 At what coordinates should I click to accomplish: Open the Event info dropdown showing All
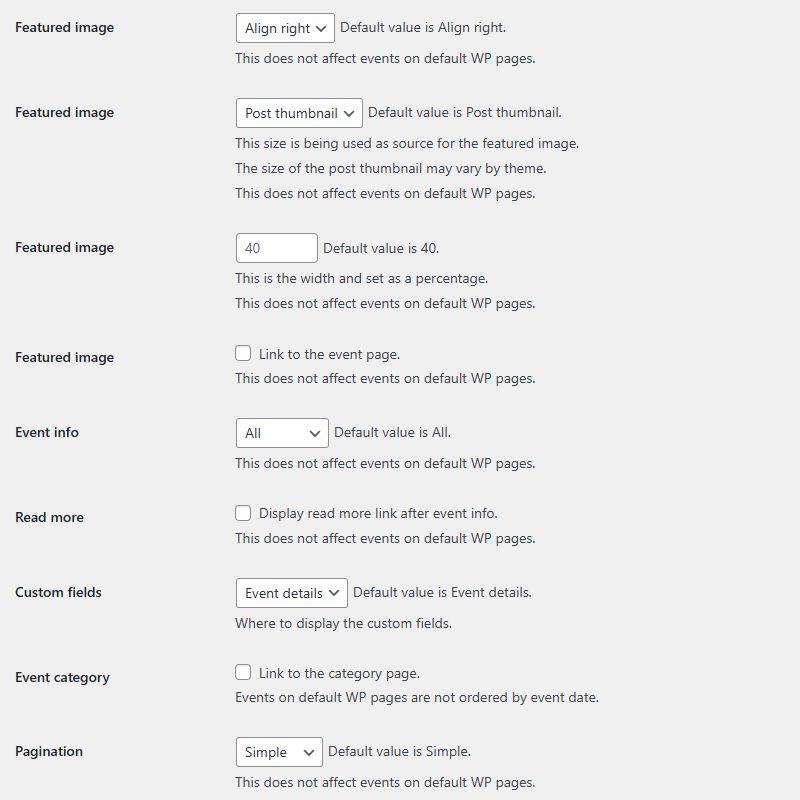coord(281,432)
